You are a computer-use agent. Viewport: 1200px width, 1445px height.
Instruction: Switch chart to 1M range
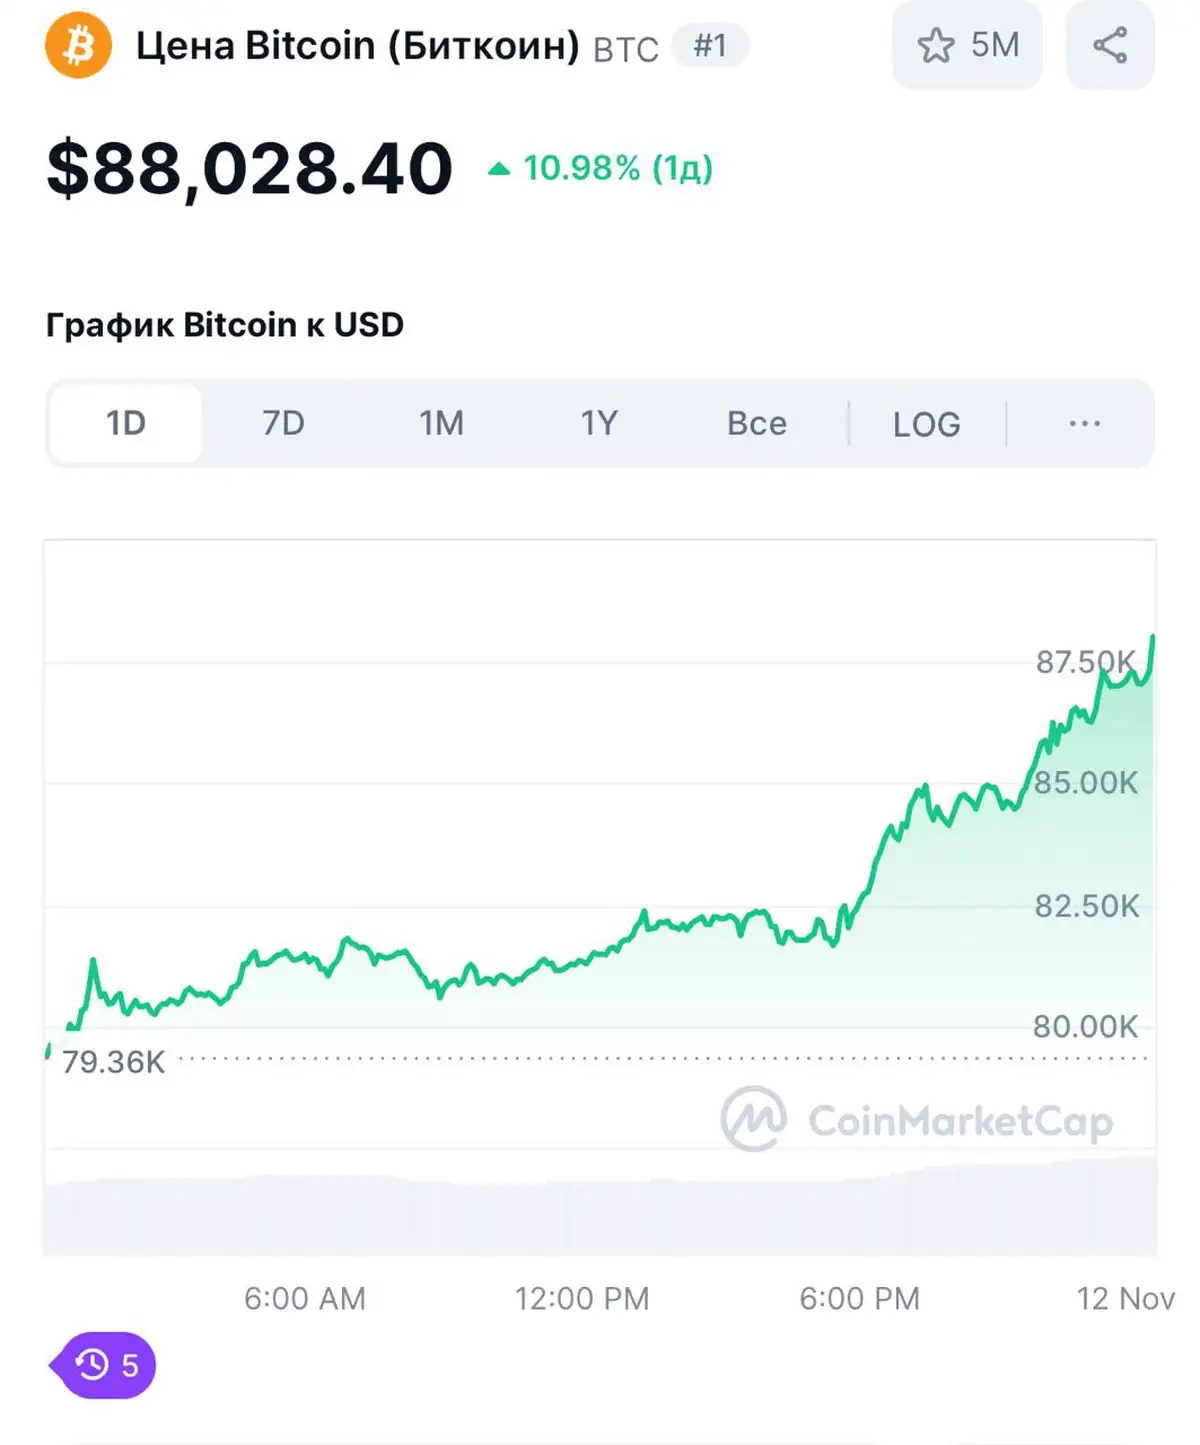click(441, 423)
